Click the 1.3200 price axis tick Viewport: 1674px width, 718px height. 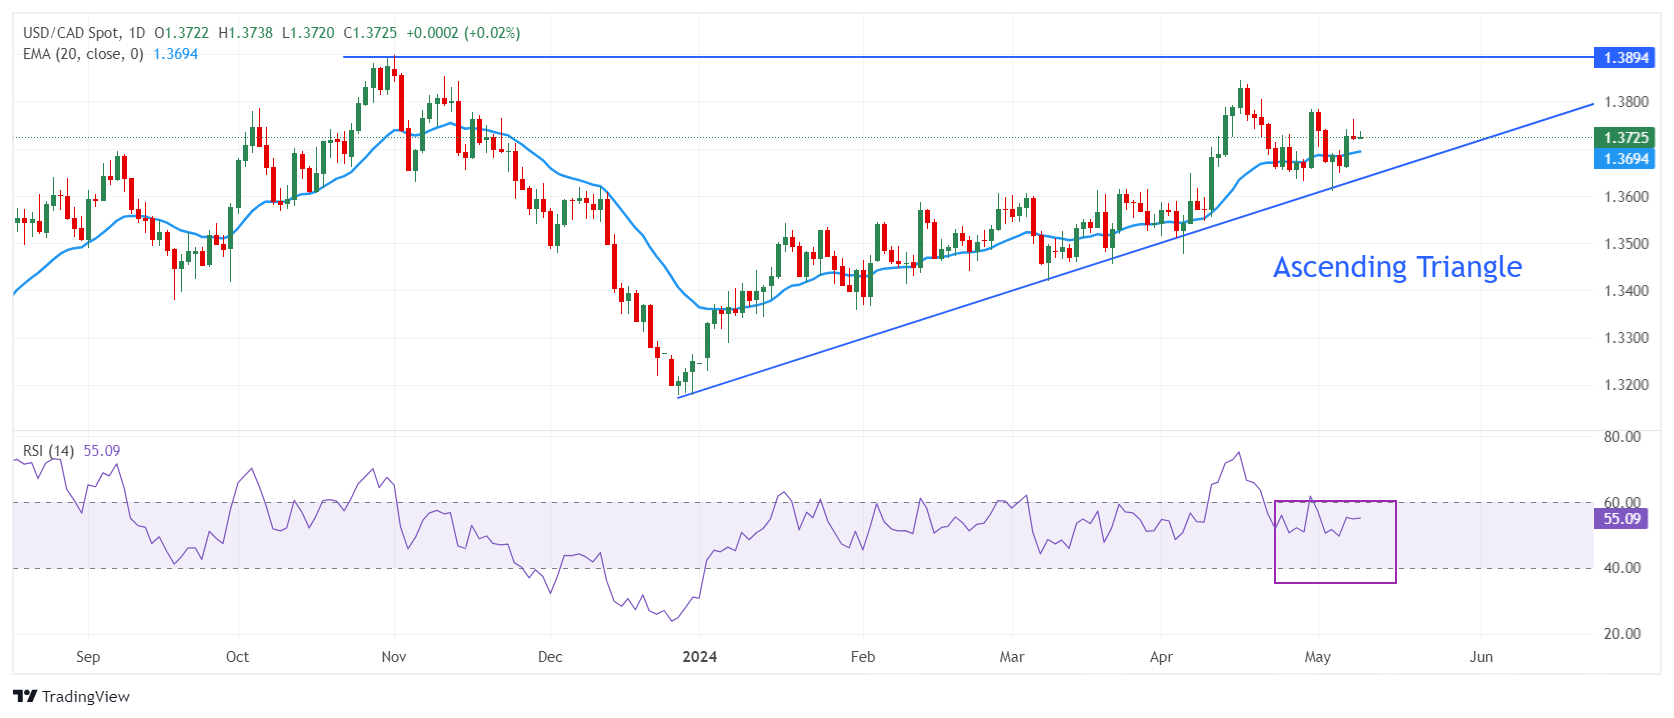[x=1626, y=385]
